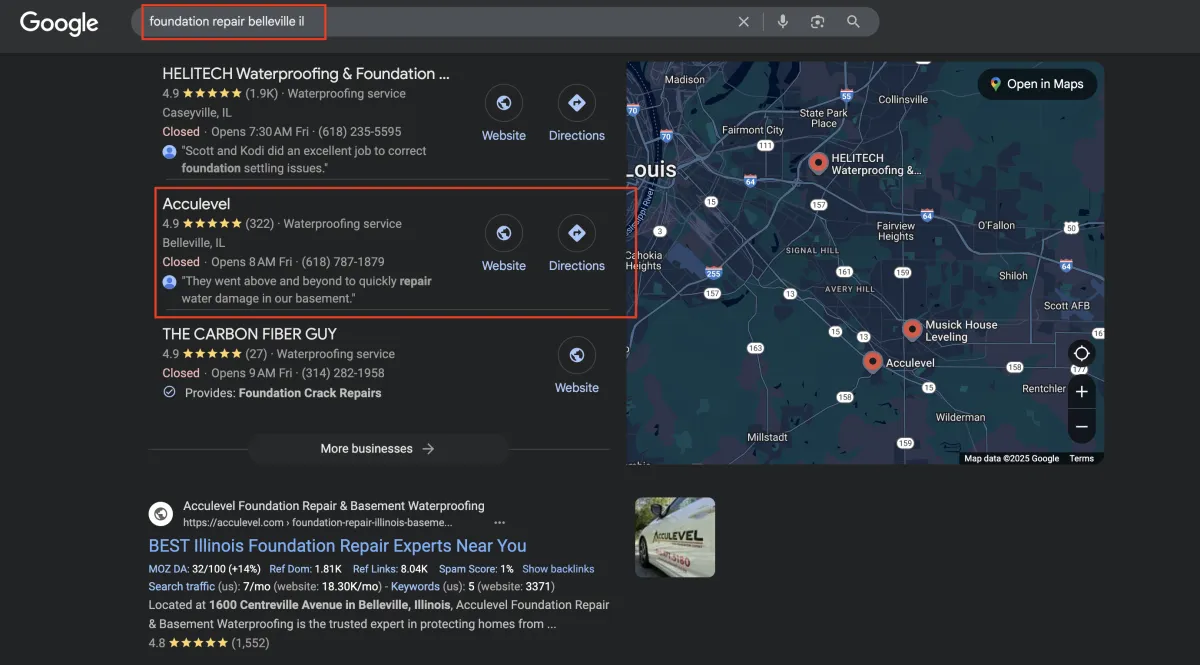Open the Acculevel business listing title
The height and width of the screenshot is (665, 1200).
pos(196,204)
